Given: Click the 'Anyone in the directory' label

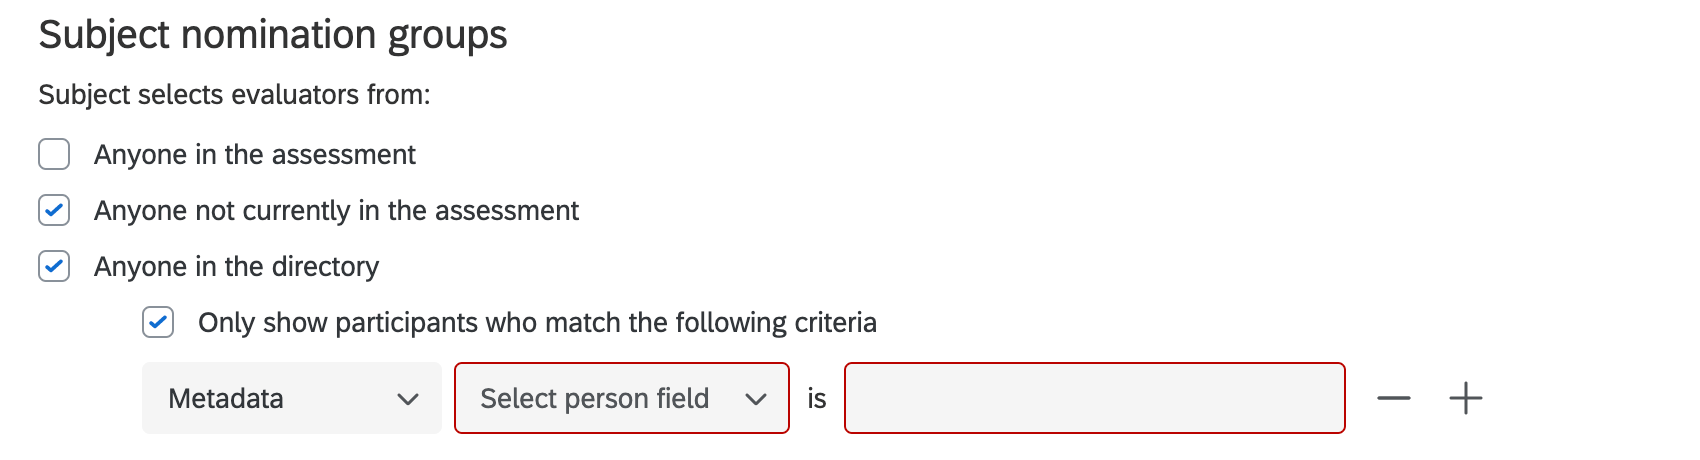Looking at the screenshot, I should (236, 267).
